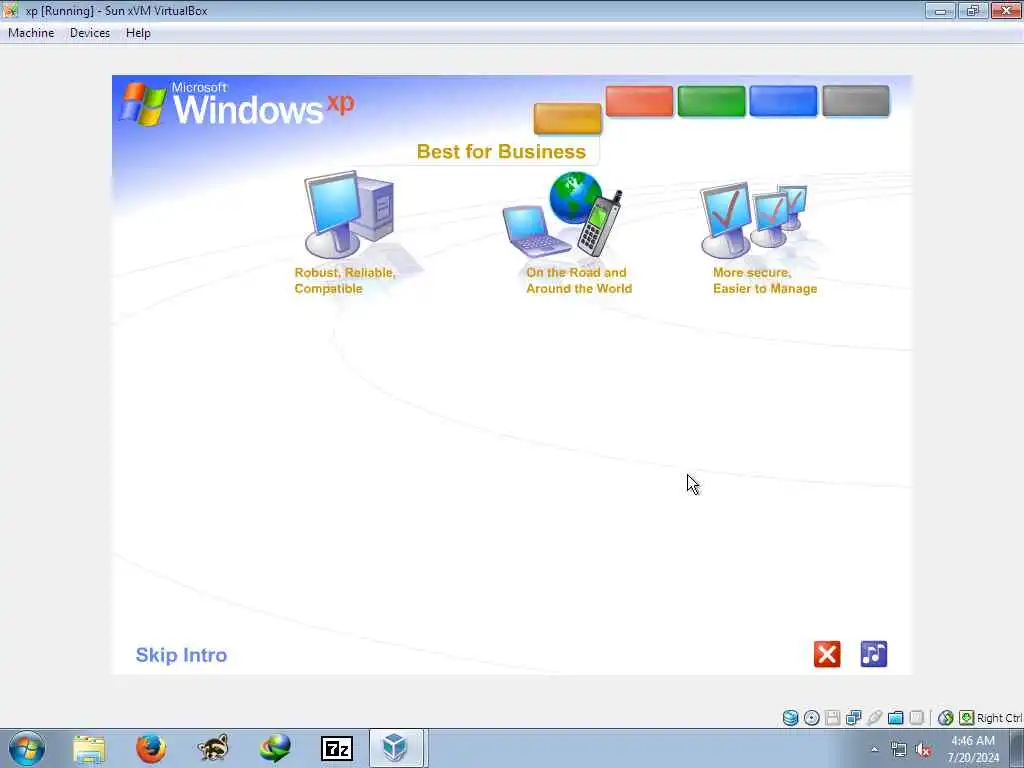
Task: Select the orange tour section tab
Action: coord(568,118)
